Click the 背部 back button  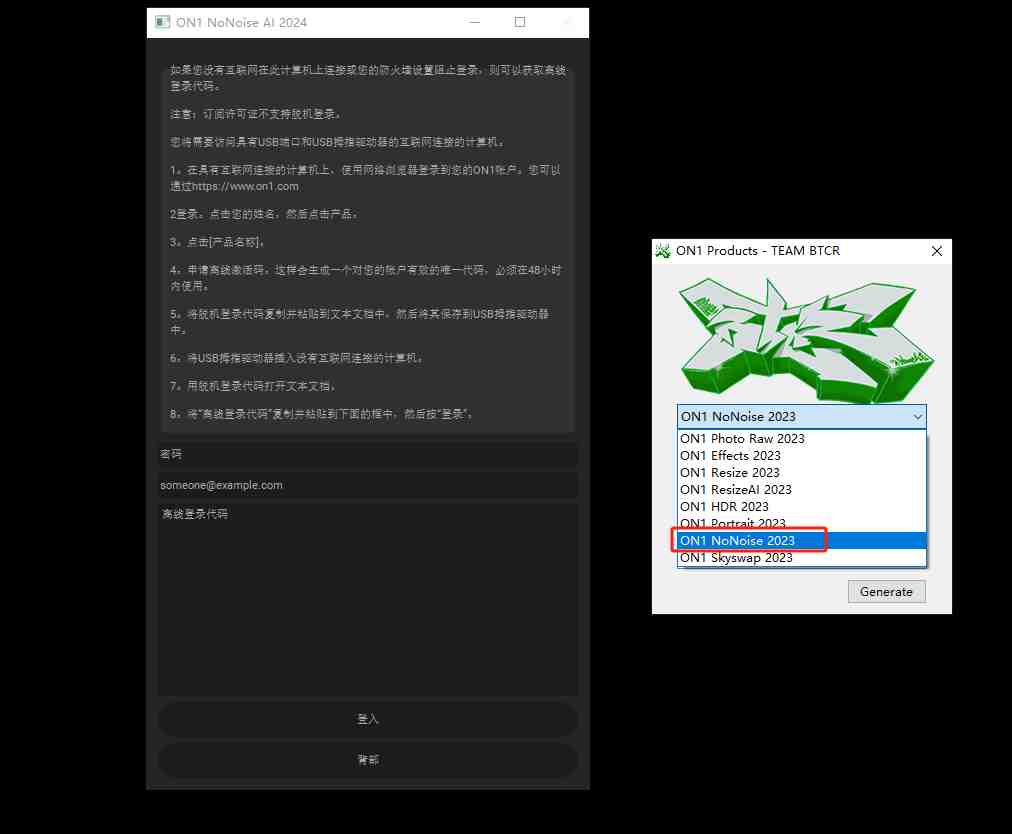[x=367, y=759]
